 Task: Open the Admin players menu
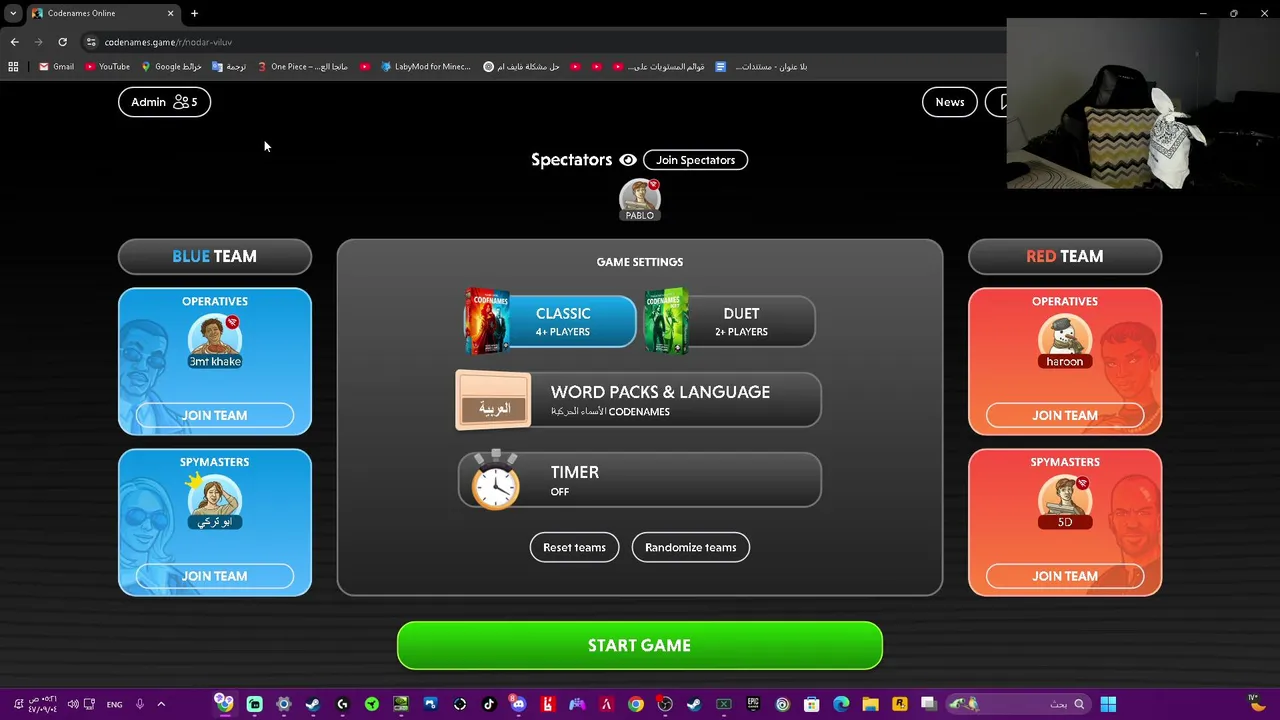[x=164, y=102]
